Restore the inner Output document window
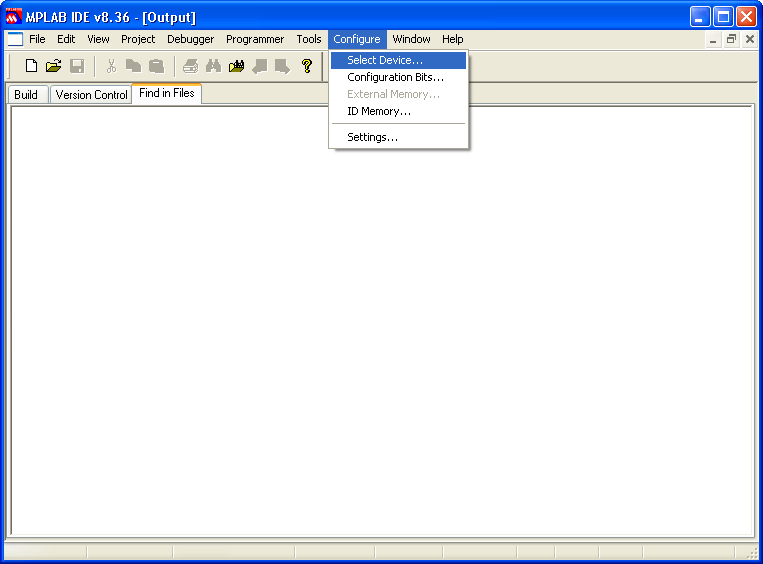Viewport: 763px width, 564px height. (731, 39)
